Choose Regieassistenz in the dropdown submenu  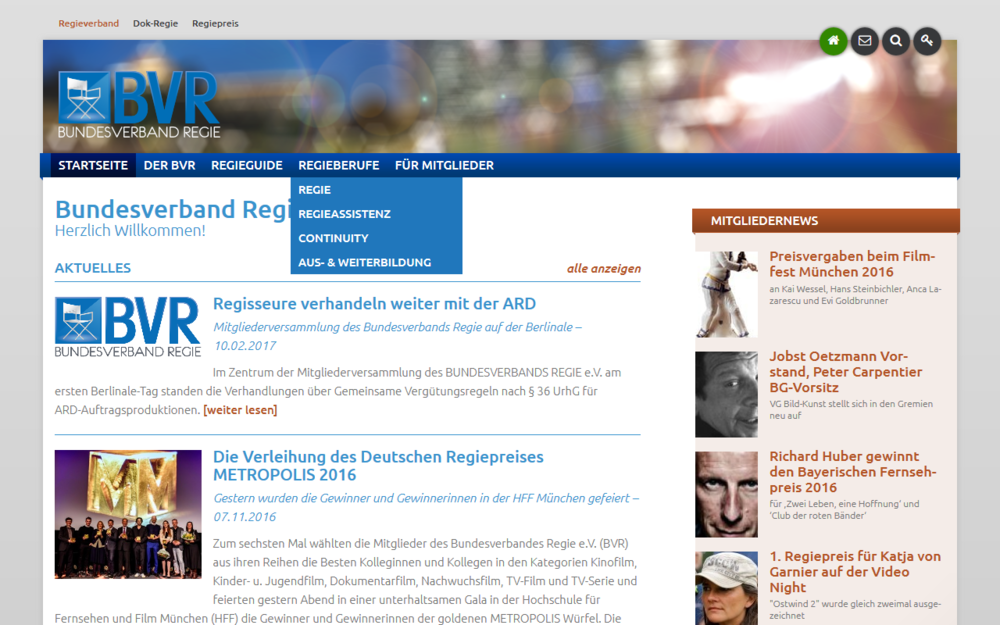[x=376, y=214]
